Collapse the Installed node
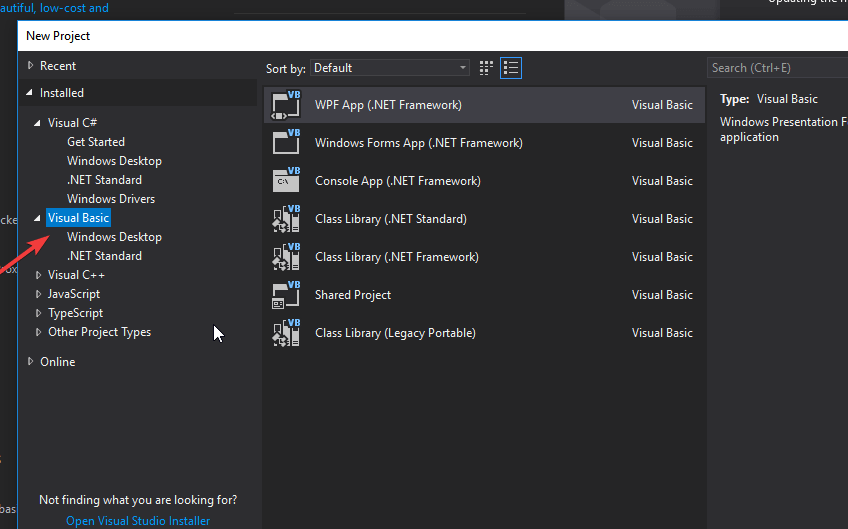The image size is (848, 529). click(30, 93)
